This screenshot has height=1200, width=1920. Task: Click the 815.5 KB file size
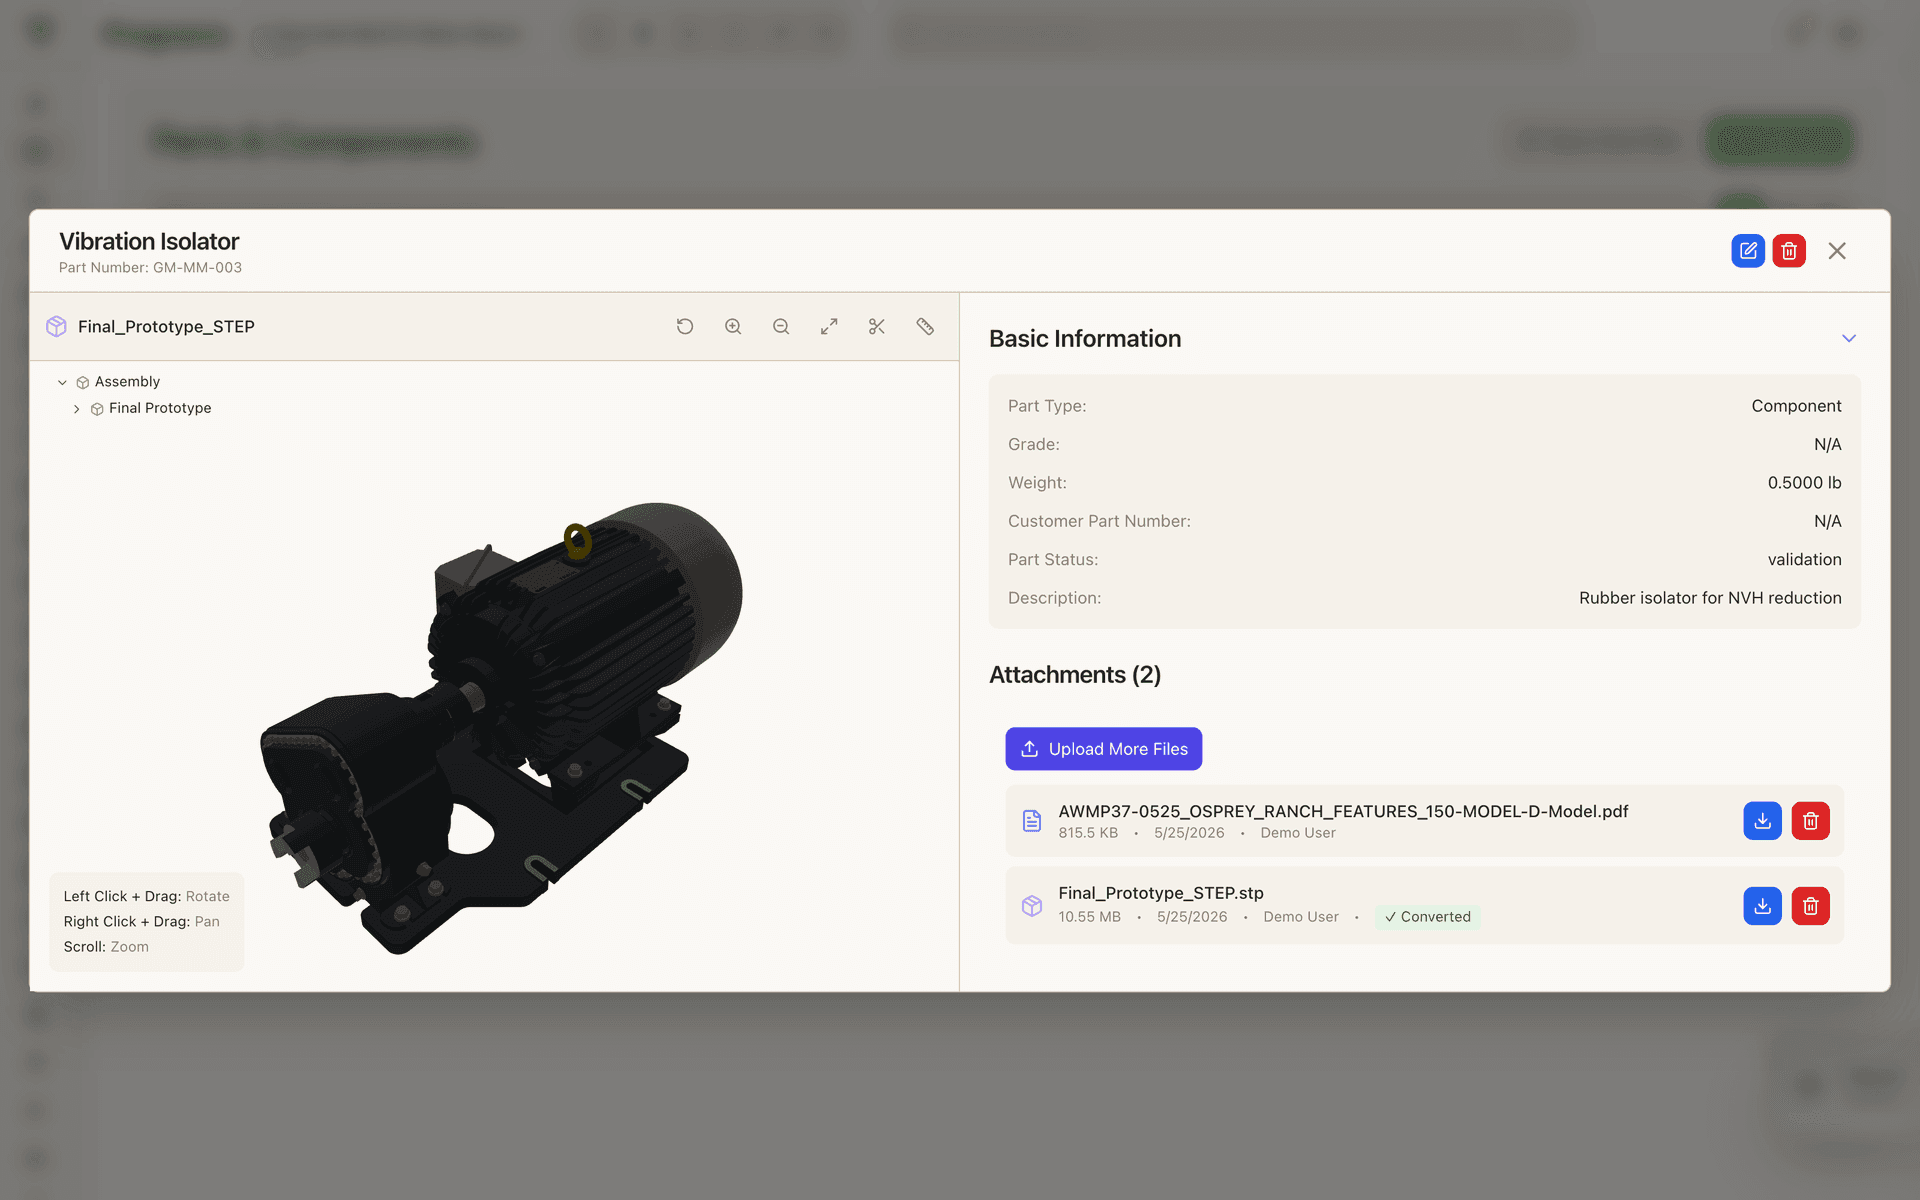click(1088, 833)
